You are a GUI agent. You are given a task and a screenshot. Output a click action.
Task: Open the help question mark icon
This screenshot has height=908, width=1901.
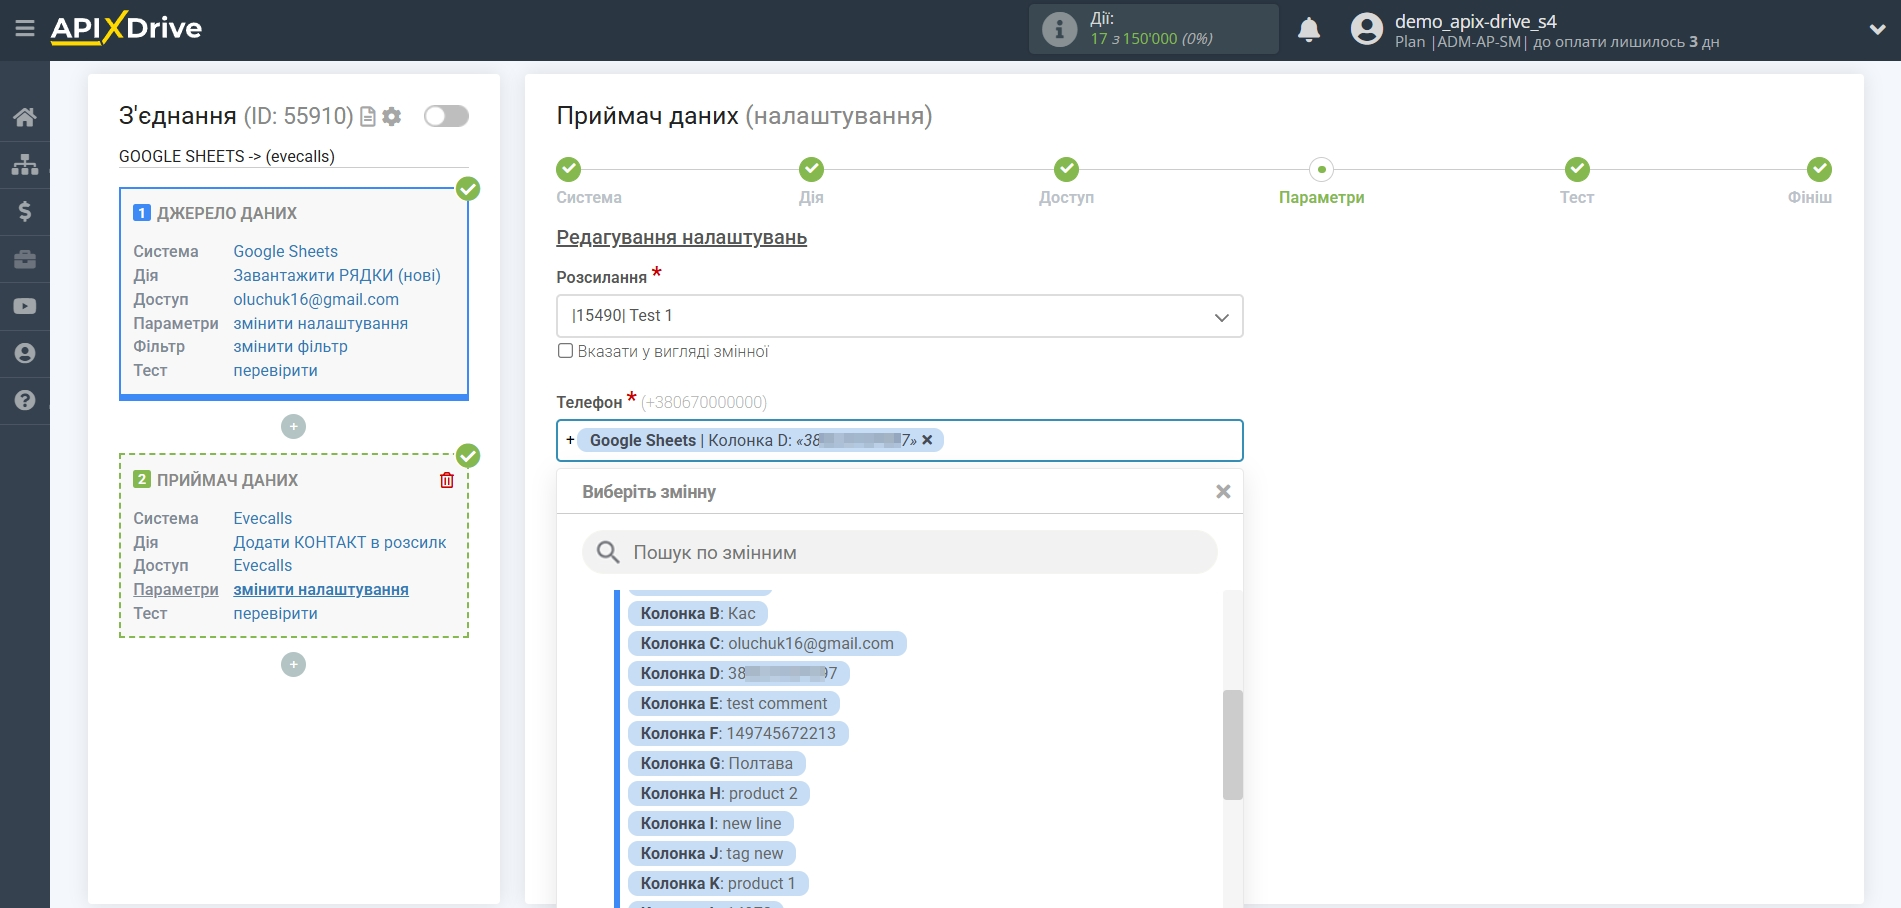[x=25, y=400]
